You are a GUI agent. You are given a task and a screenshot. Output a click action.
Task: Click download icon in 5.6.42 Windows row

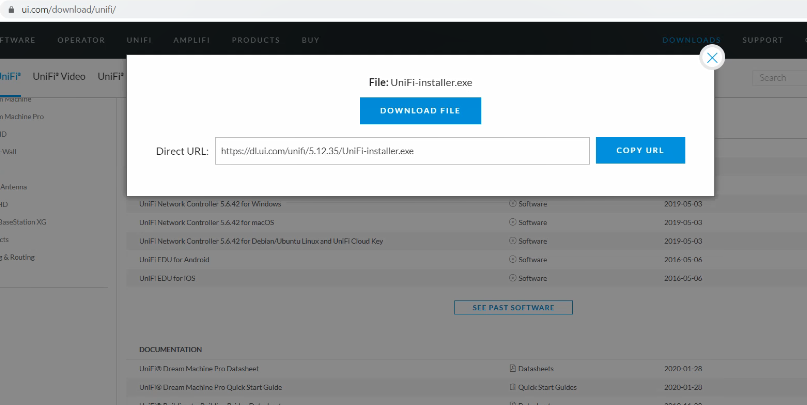pos(512,204)
